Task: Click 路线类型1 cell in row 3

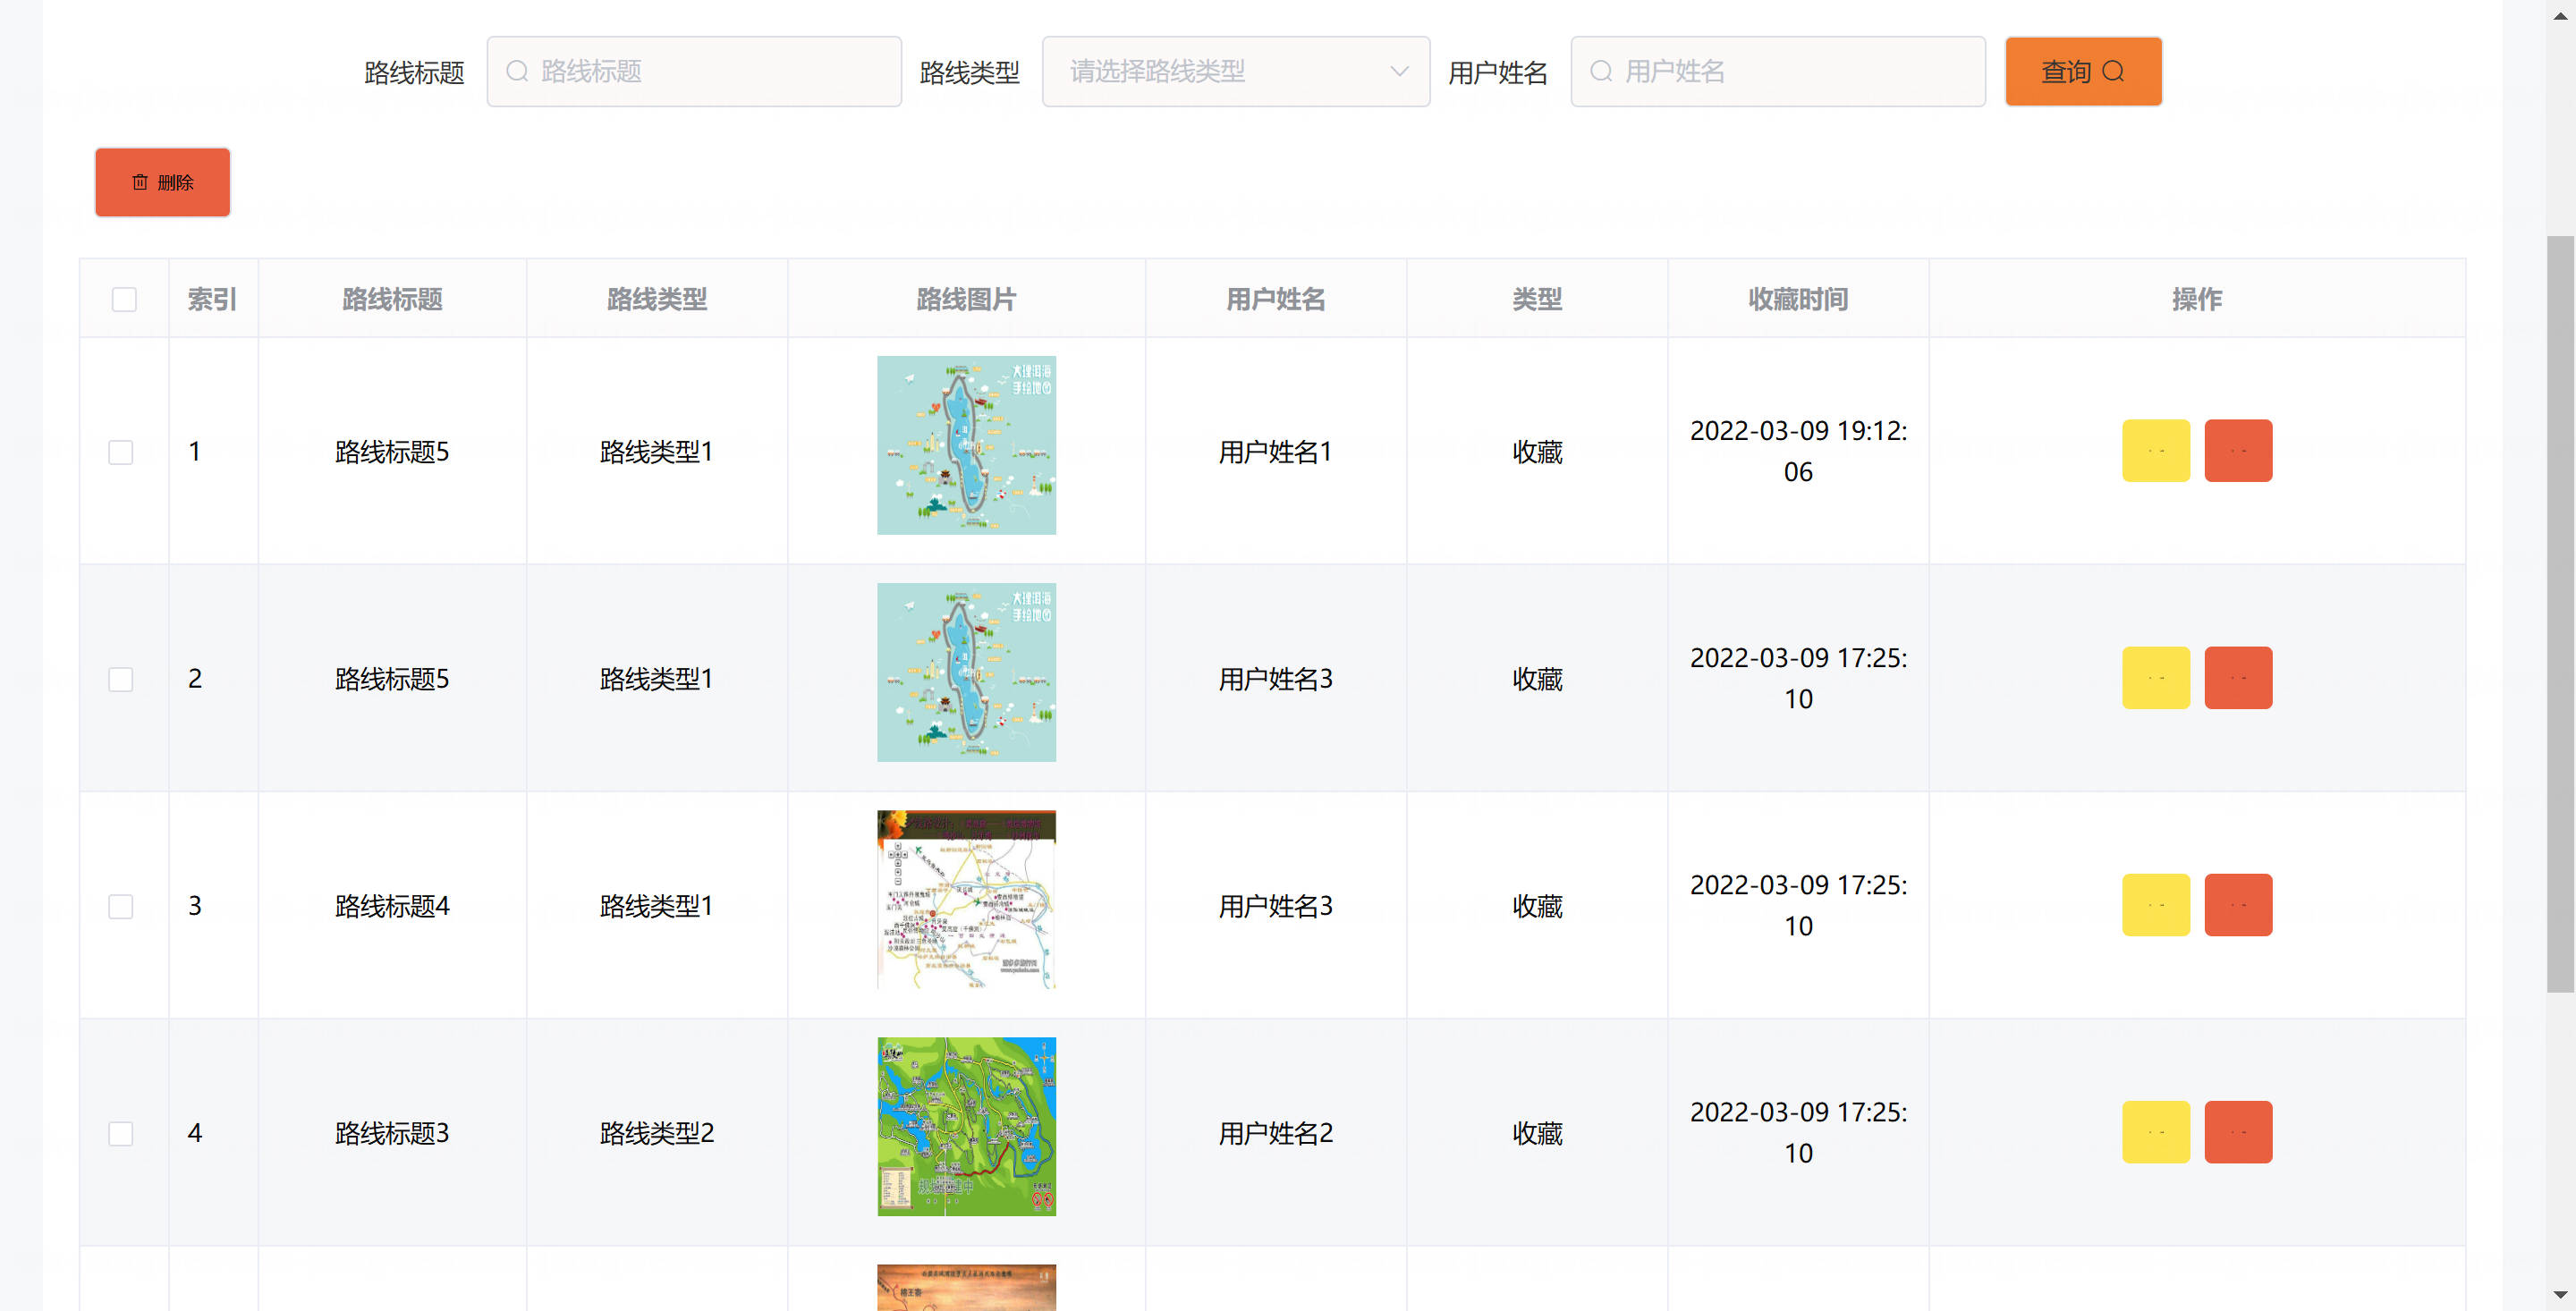Action: coord(657,906)
